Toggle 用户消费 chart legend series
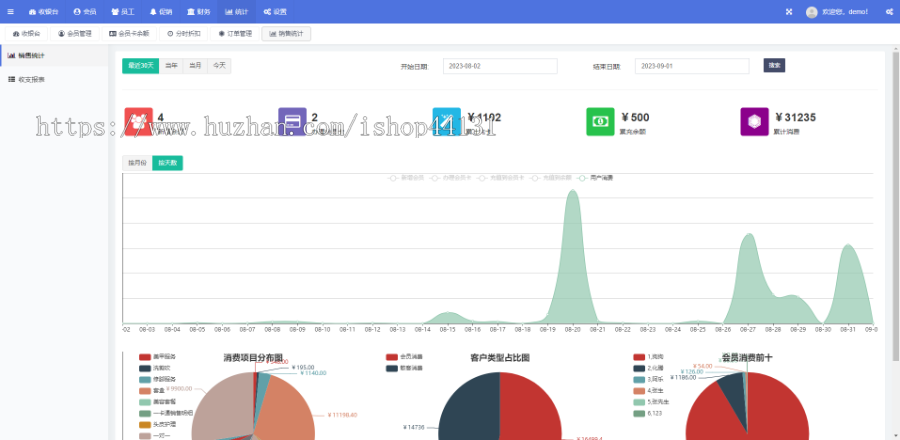This screenshot has width=900, height=440. coord(596,178)
